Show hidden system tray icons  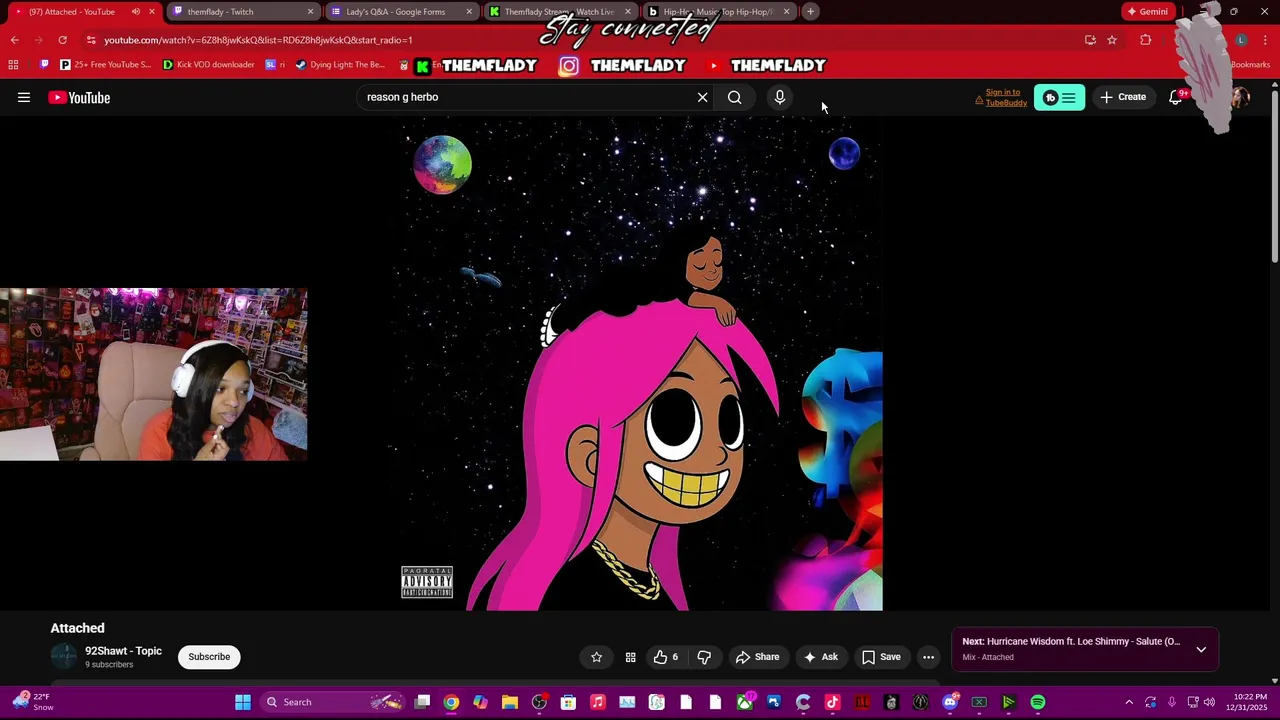click(1129, 702)
